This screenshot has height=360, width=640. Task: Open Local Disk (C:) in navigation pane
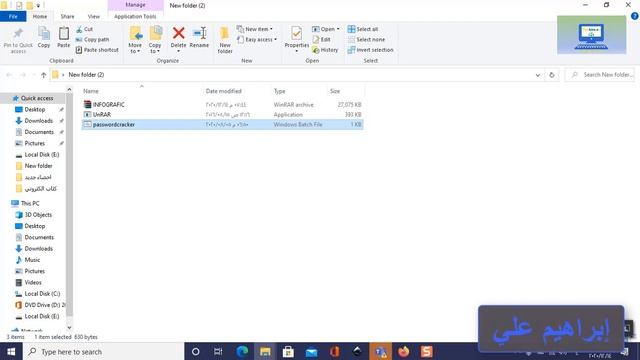point(42,293)
